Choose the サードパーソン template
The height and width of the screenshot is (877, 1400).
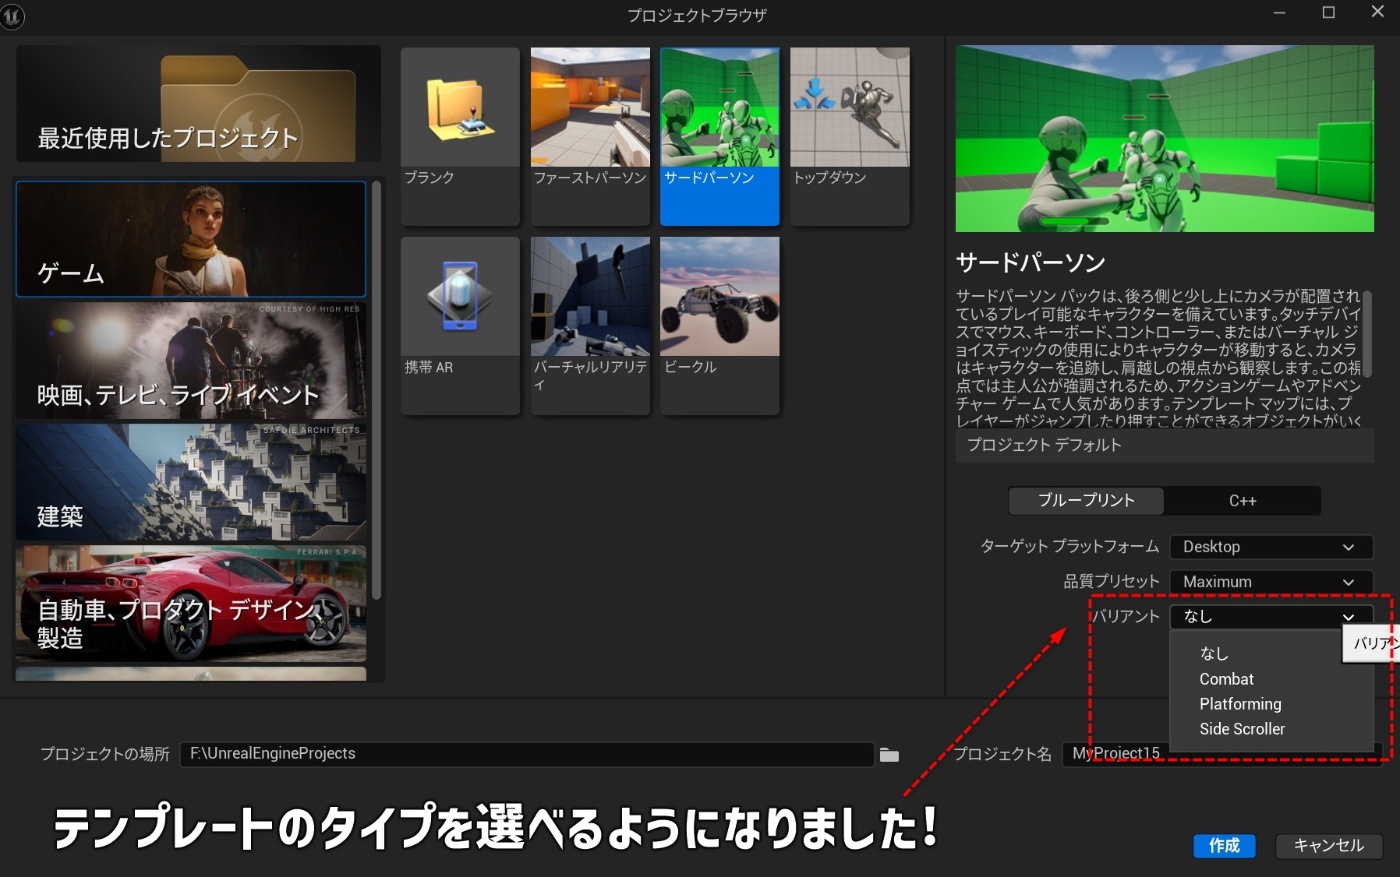[x=720, y=136]
